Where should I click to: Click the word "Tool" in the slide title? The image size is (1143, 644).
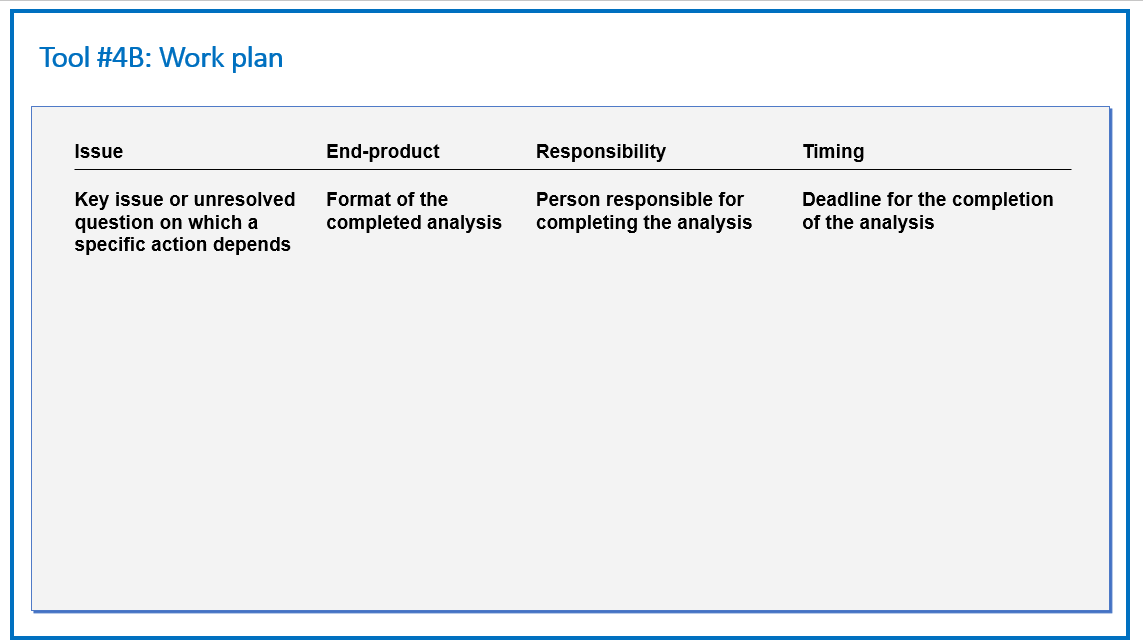point(64,58)
